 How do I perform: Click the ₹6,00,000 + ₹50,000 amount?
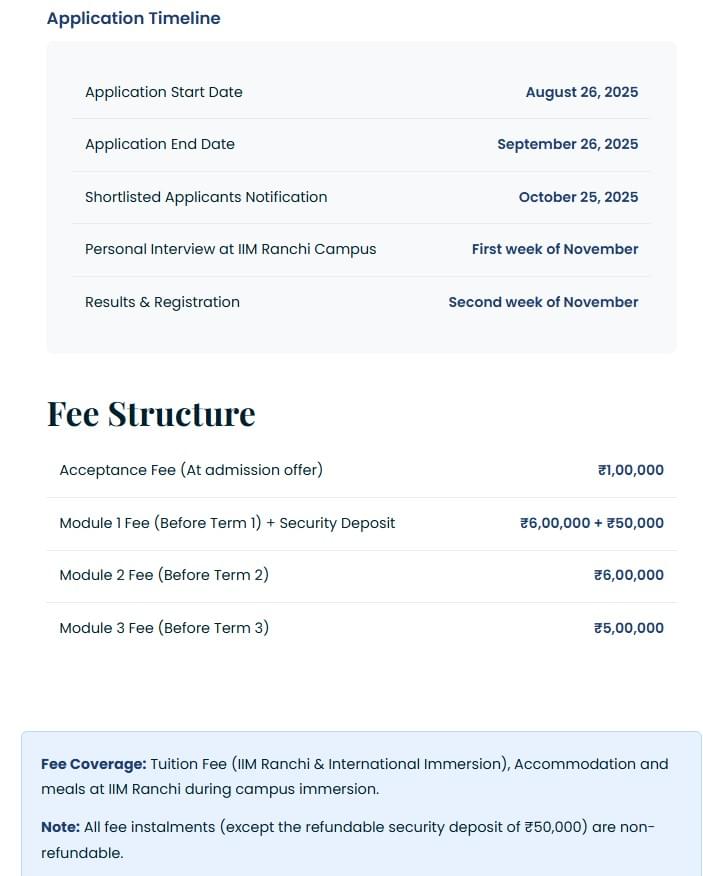pos(591,523)
